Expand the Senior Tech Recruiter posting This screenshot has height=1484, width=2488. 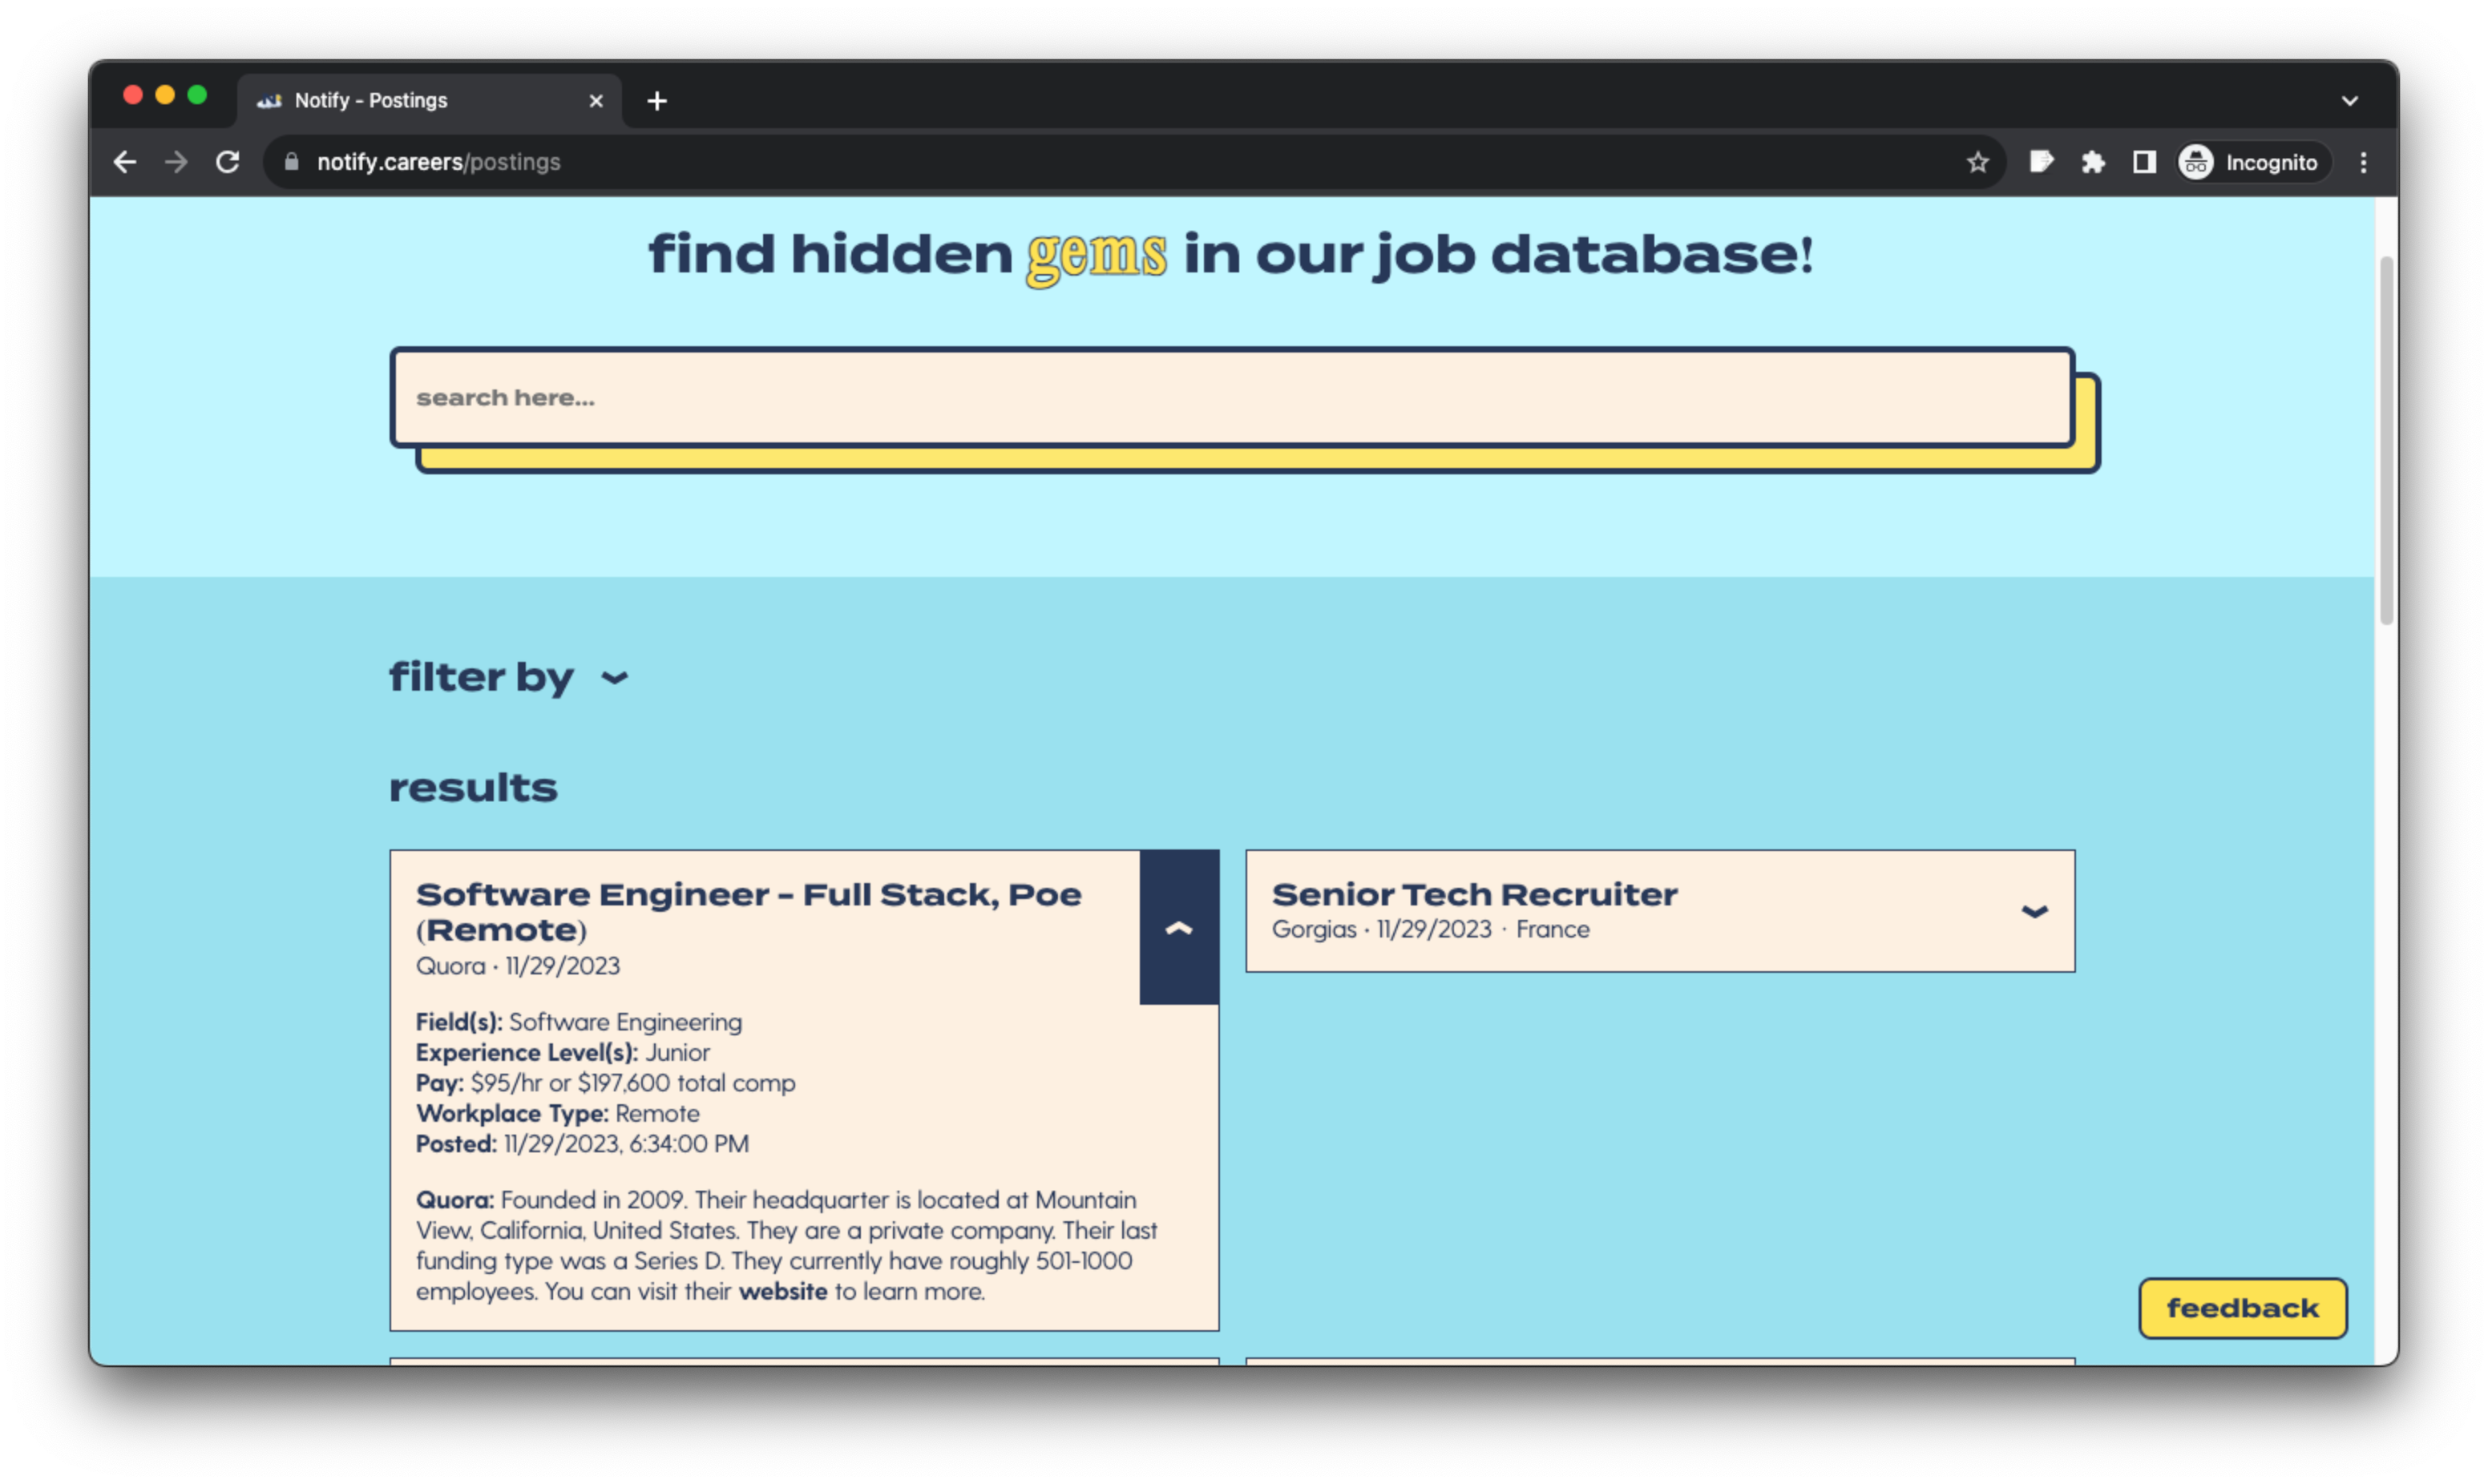click(x=2034, y=911)
